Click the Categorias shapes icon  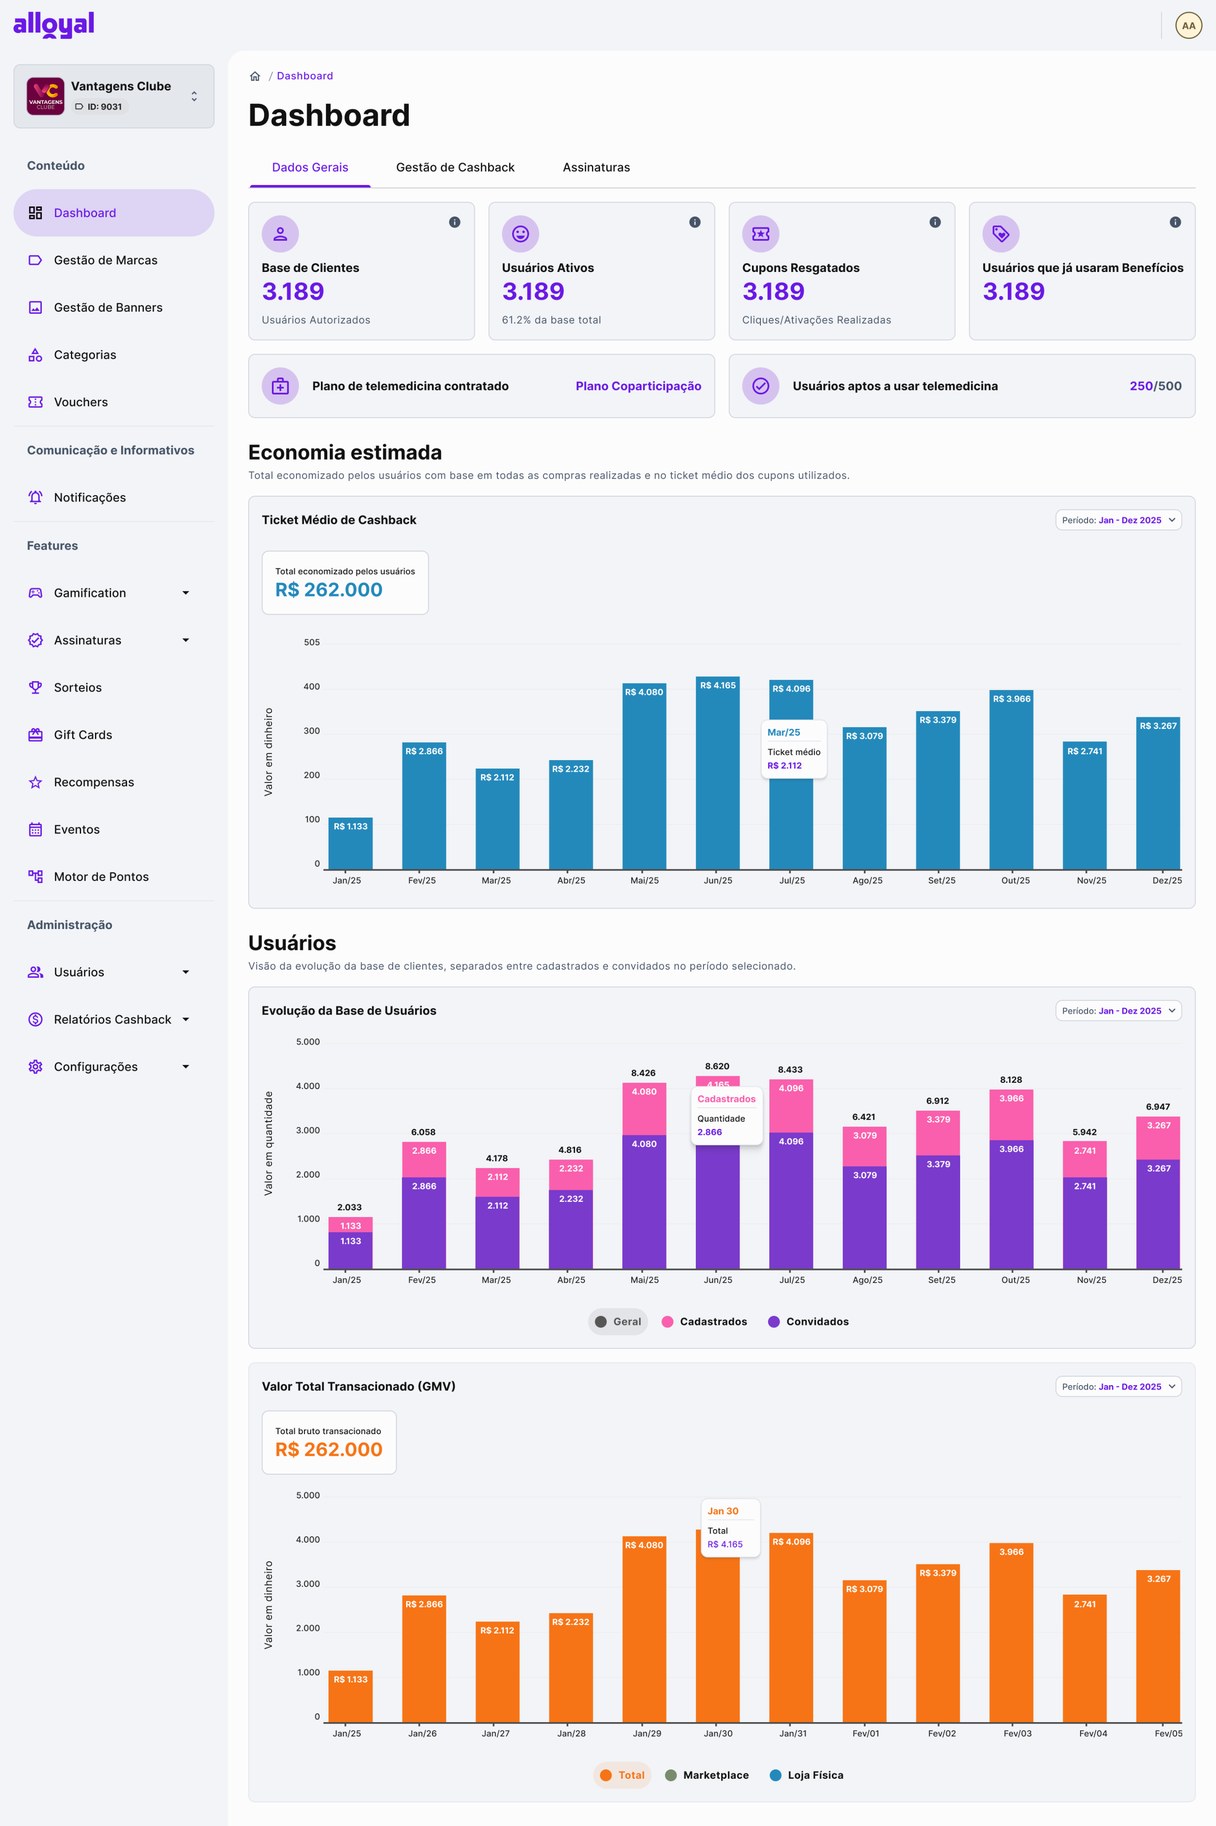[x=35, y=355]
